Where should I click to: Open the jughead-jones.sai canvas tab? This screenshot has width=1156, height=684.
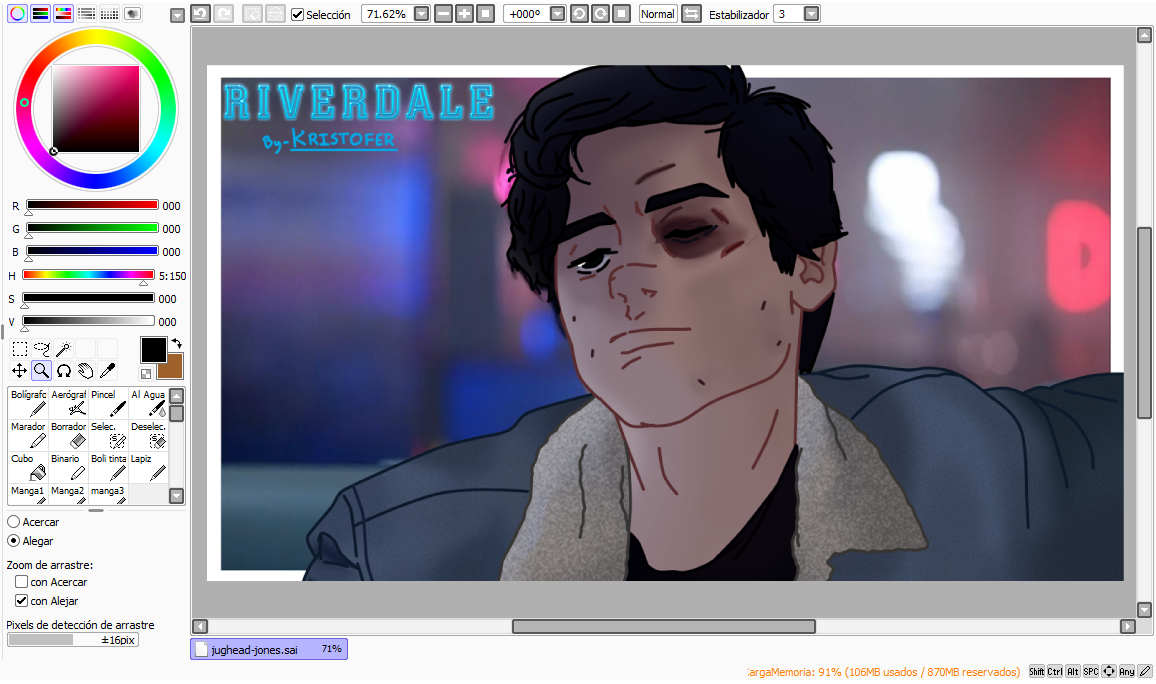click(269, 649)
